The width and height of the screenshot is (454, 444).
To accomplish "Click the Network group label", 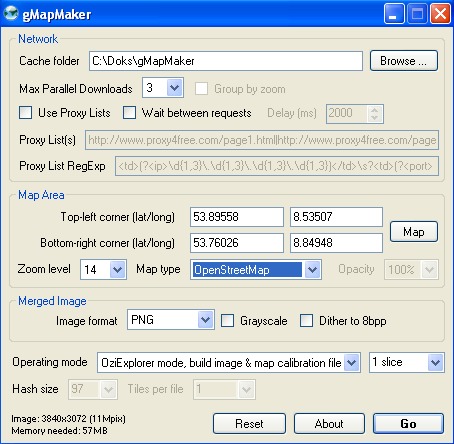I will 38,39.
